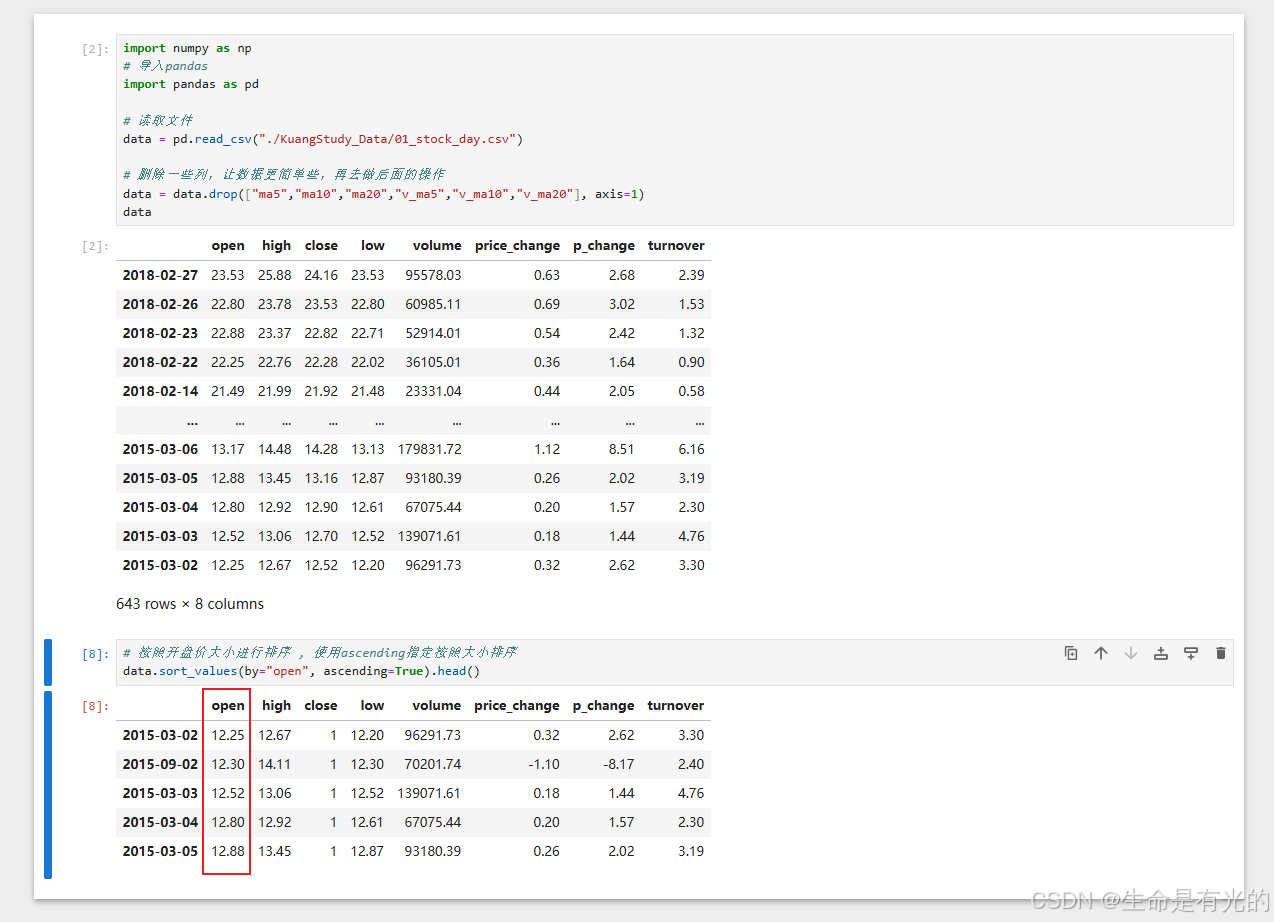This screenshot has width=1274, height=922.
Task: Delete the selected cell with the trash icon
Action: (1221, 653)
